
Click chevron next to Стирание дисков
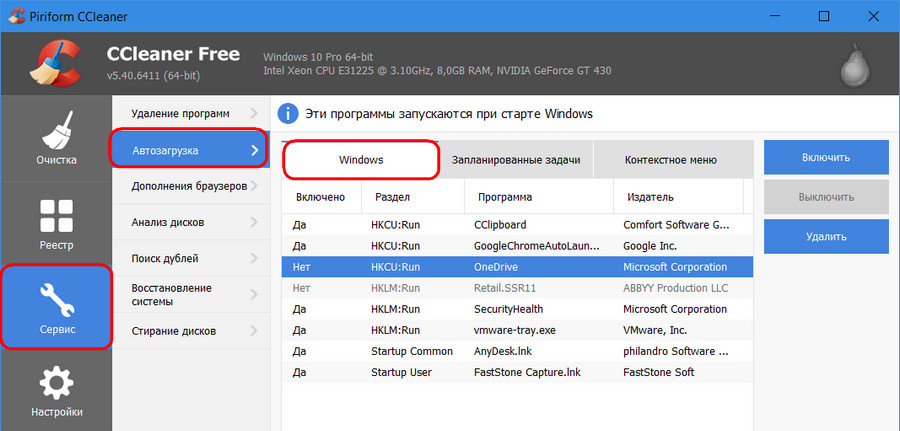pos(254,331)
